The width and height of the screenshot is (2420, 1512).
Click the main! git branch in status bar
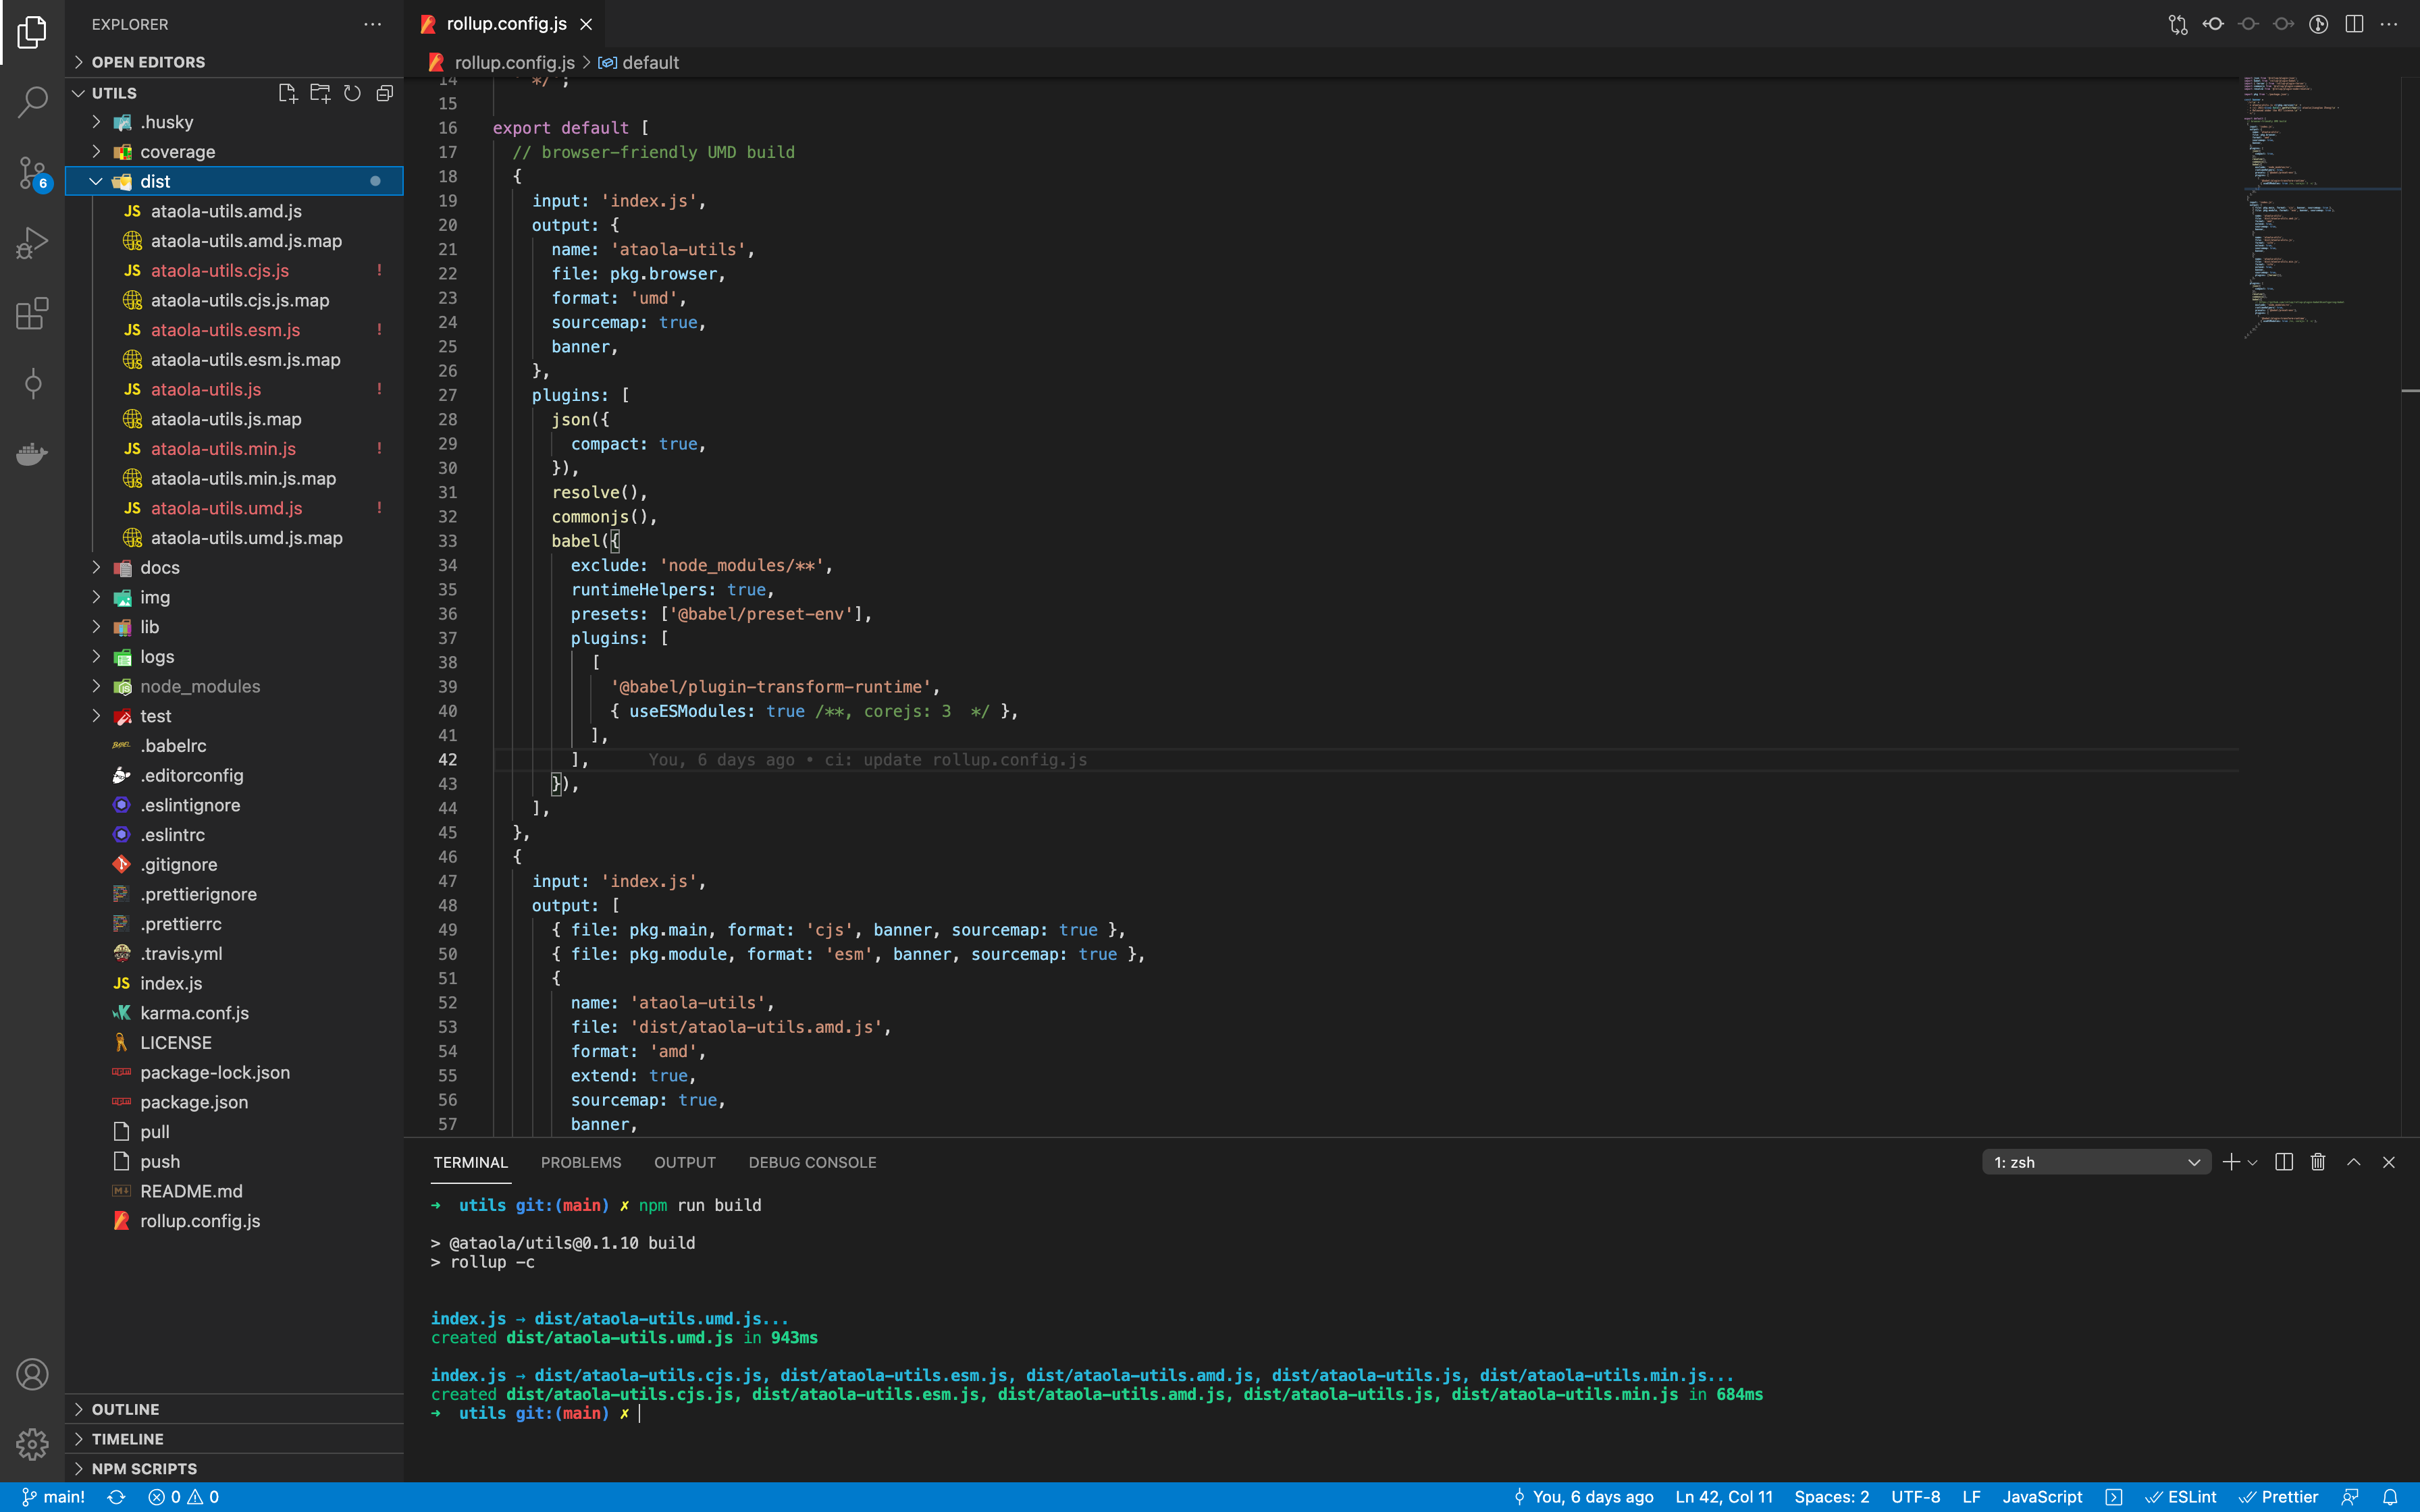coord(54,1497)
